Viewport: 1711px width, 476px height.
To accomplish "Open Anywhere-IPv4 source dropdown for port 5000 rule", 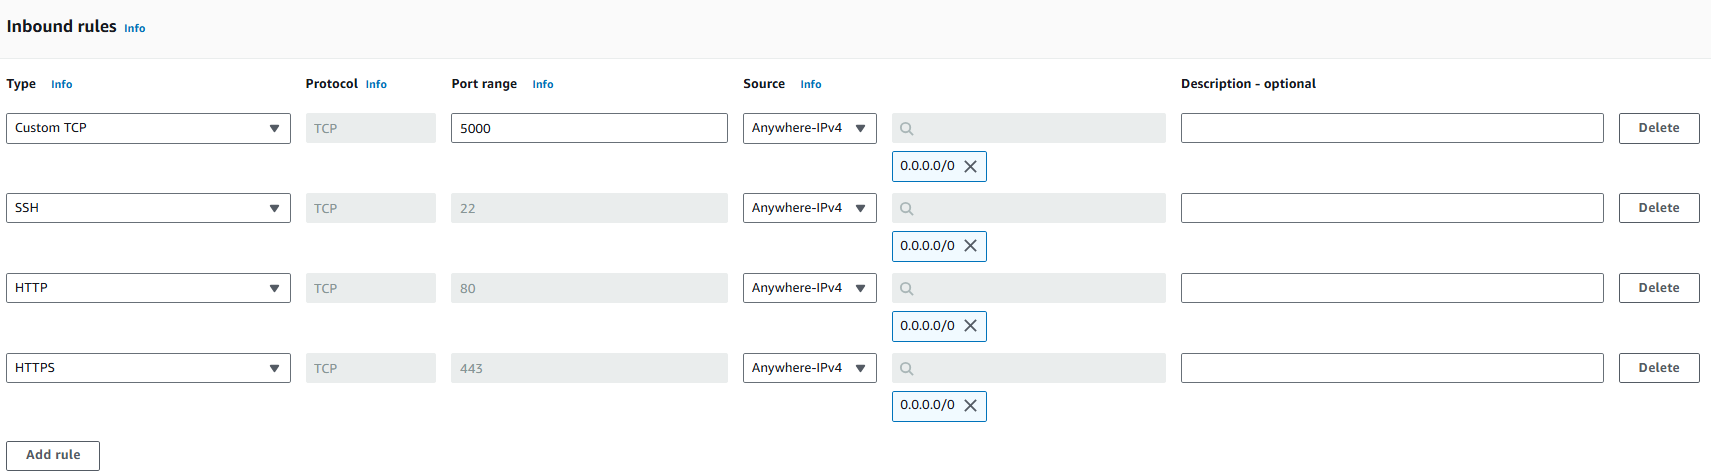I will click(809, 128).
